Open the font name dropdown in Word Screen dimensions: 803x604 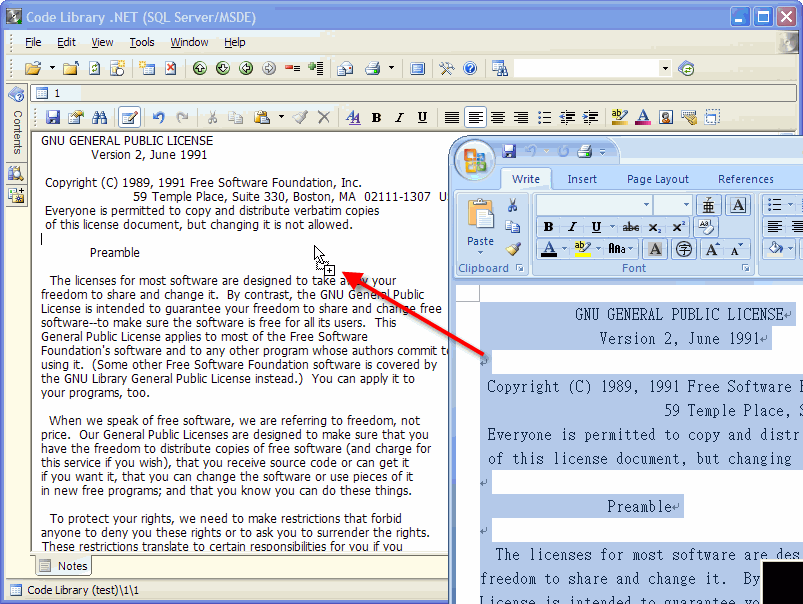646,205
